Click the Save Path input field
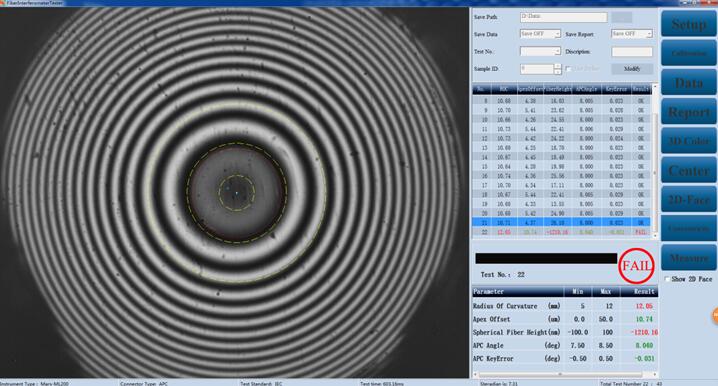718x386 pixels. 564,17
